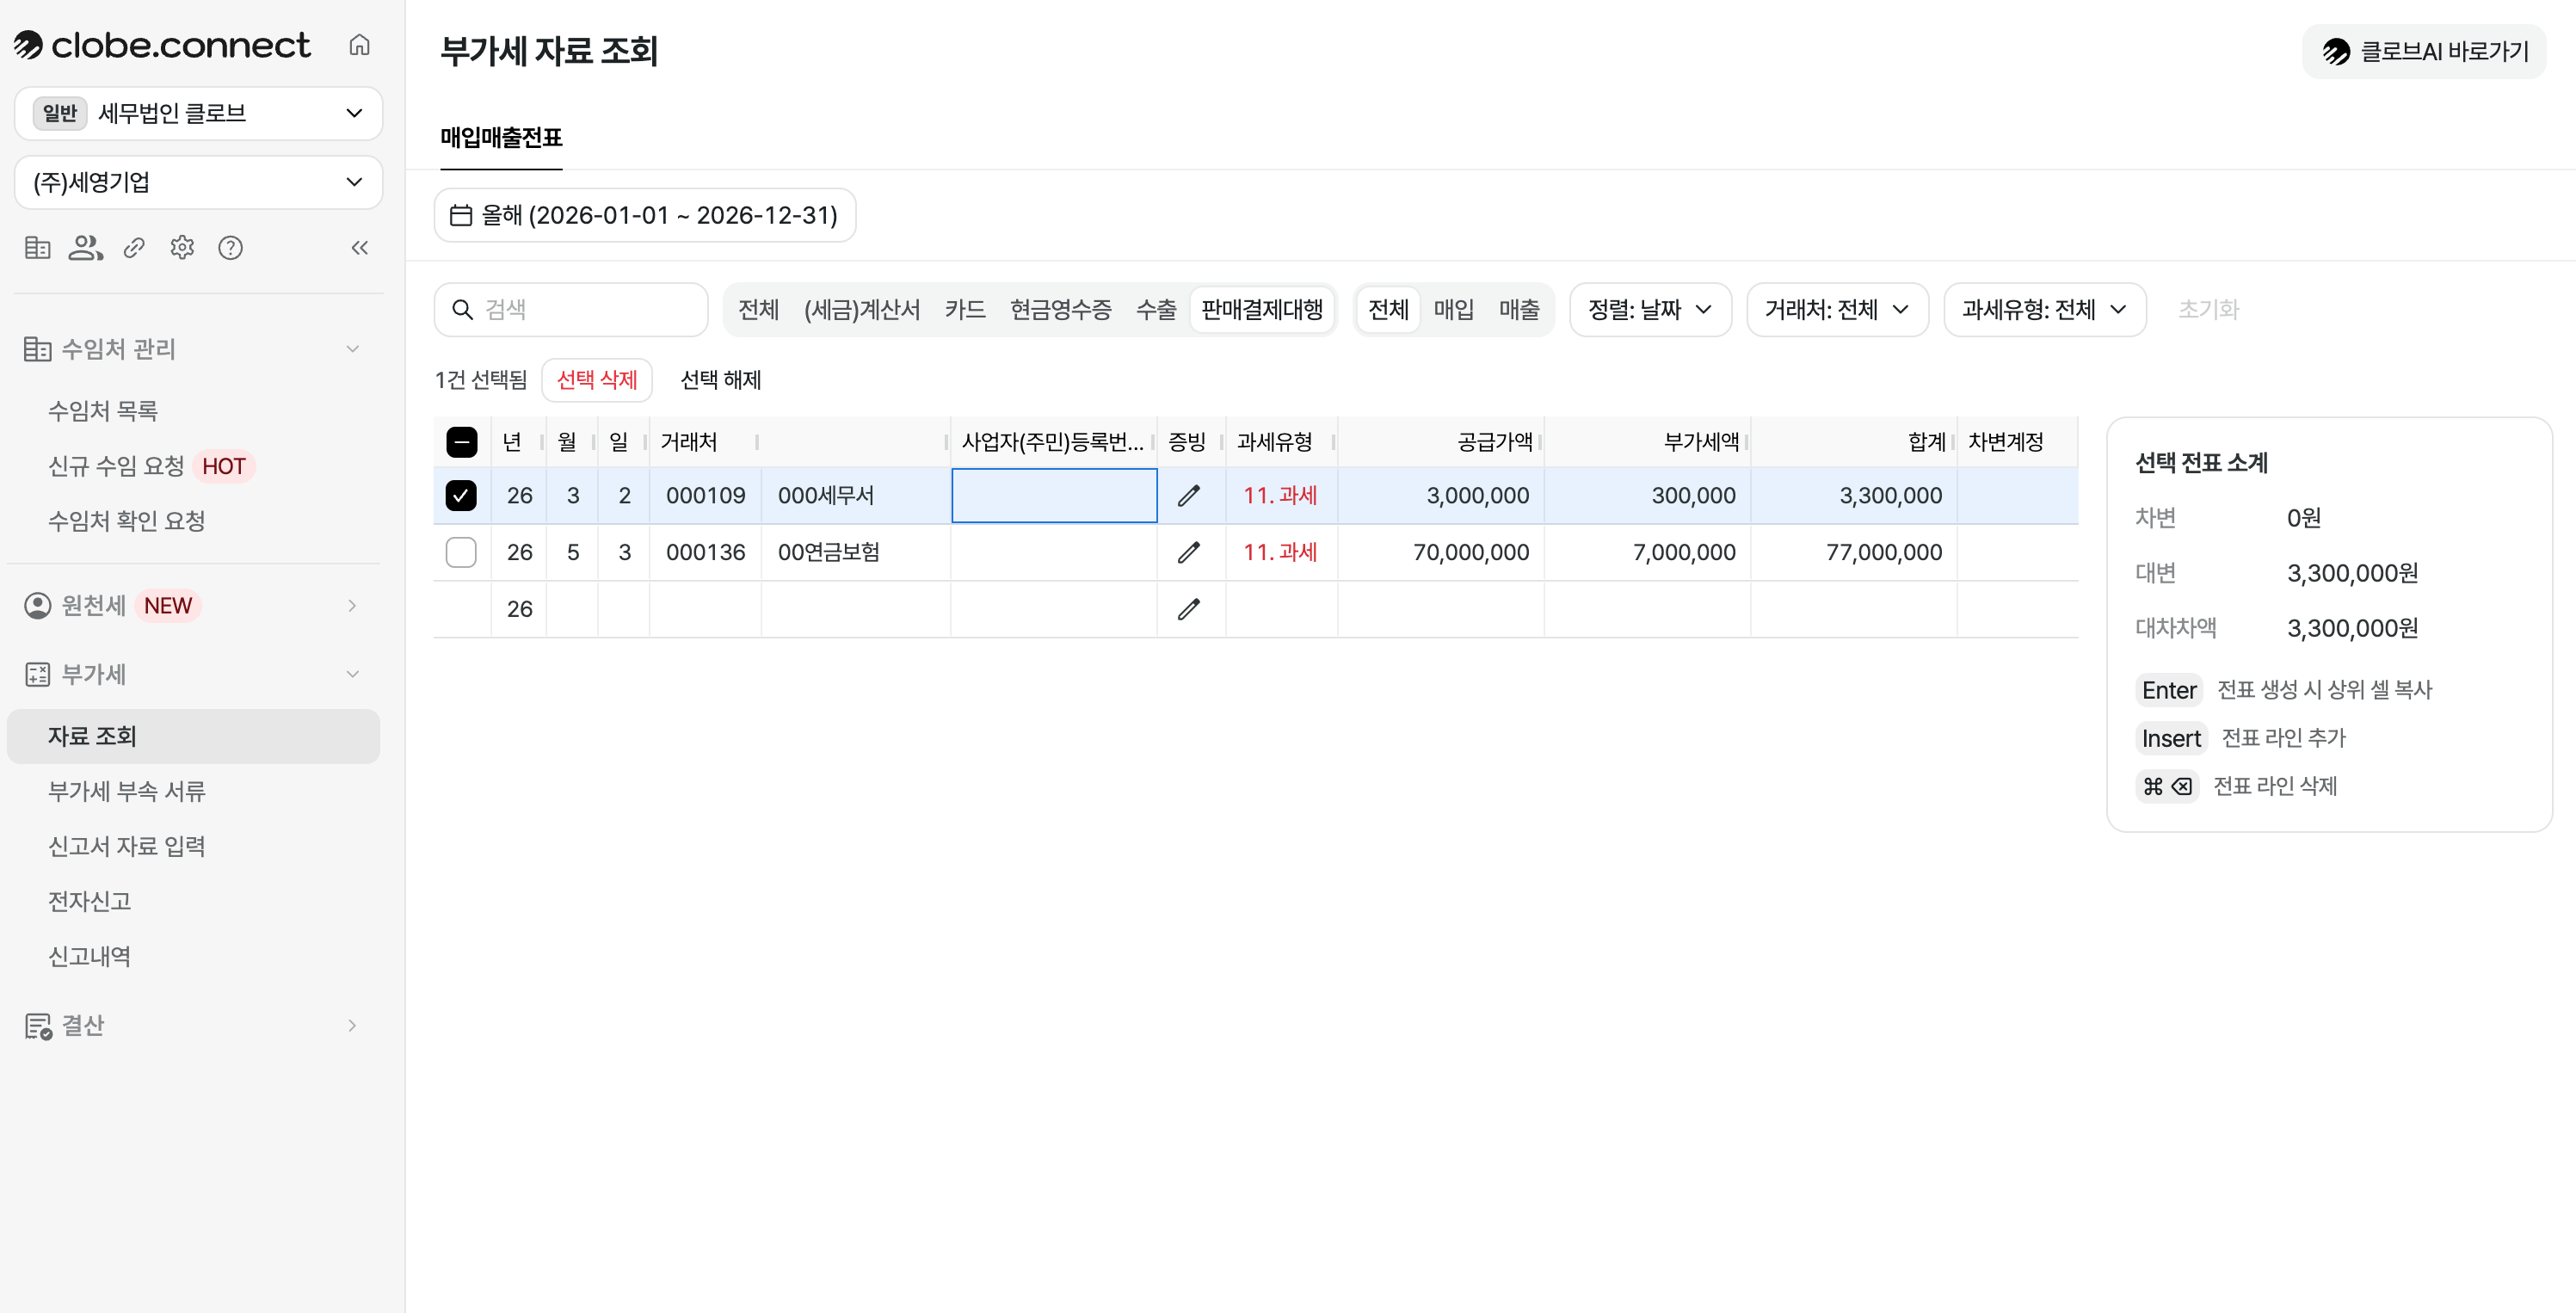Open the date range picker 올해

point(645,215)
